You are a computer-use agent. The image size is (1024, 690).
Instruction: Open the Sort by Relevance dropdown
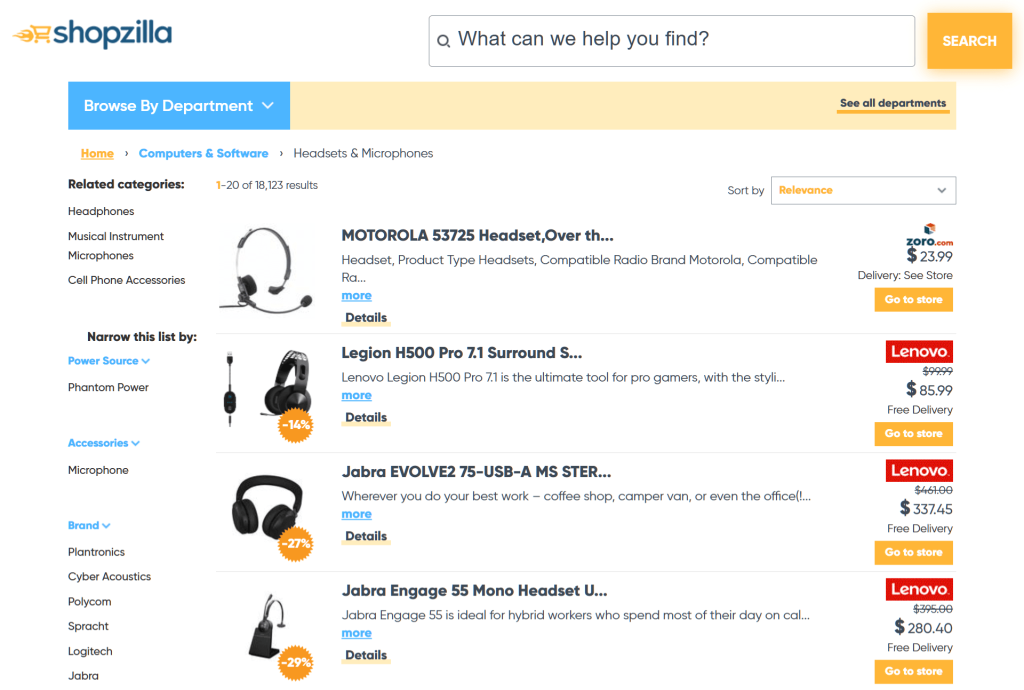pos(862,190)
